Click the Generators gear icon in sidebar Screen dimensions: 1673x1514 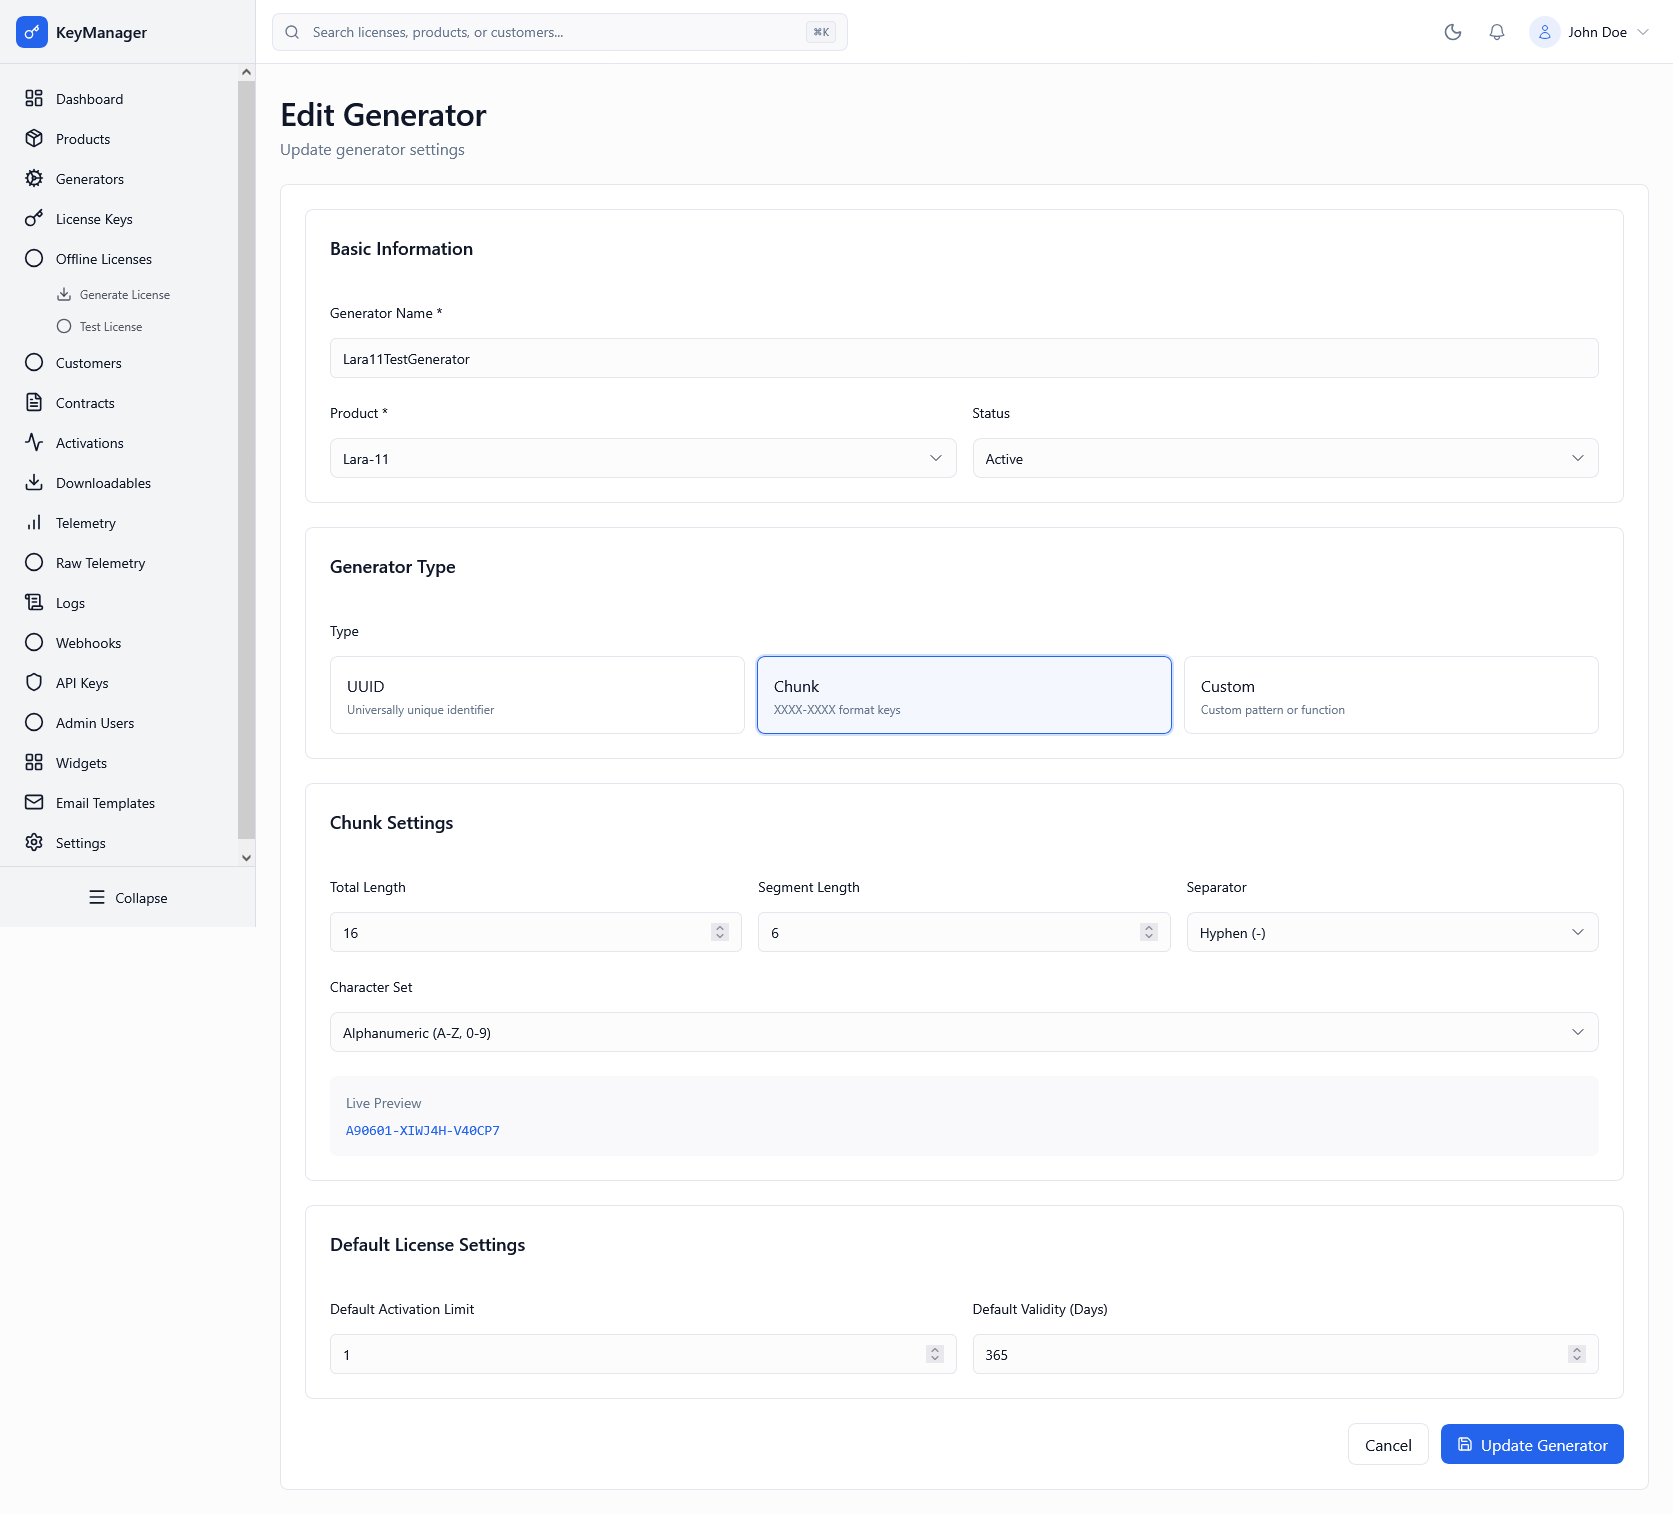(34, 179)
